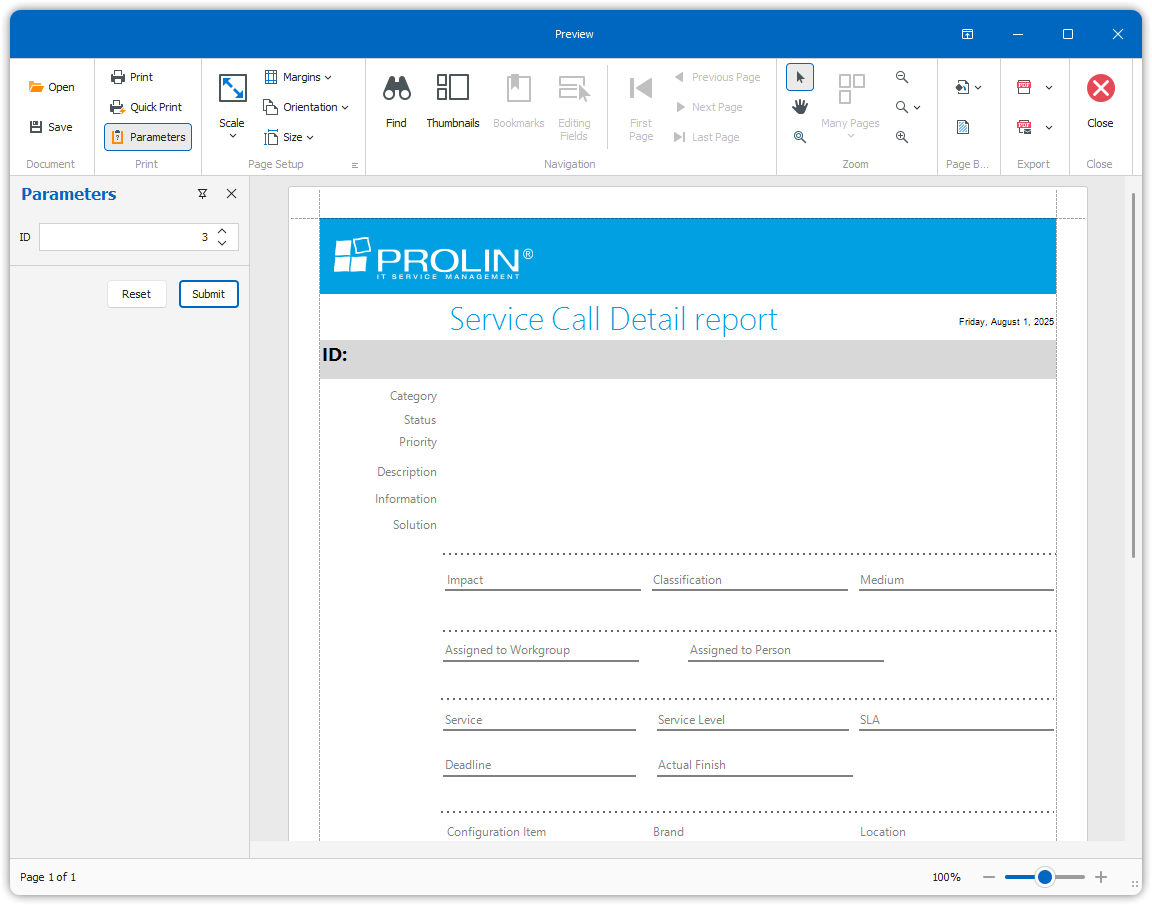Select the Hand tool
Screen dimensions: 1152x905
click(x=800, y=107)
